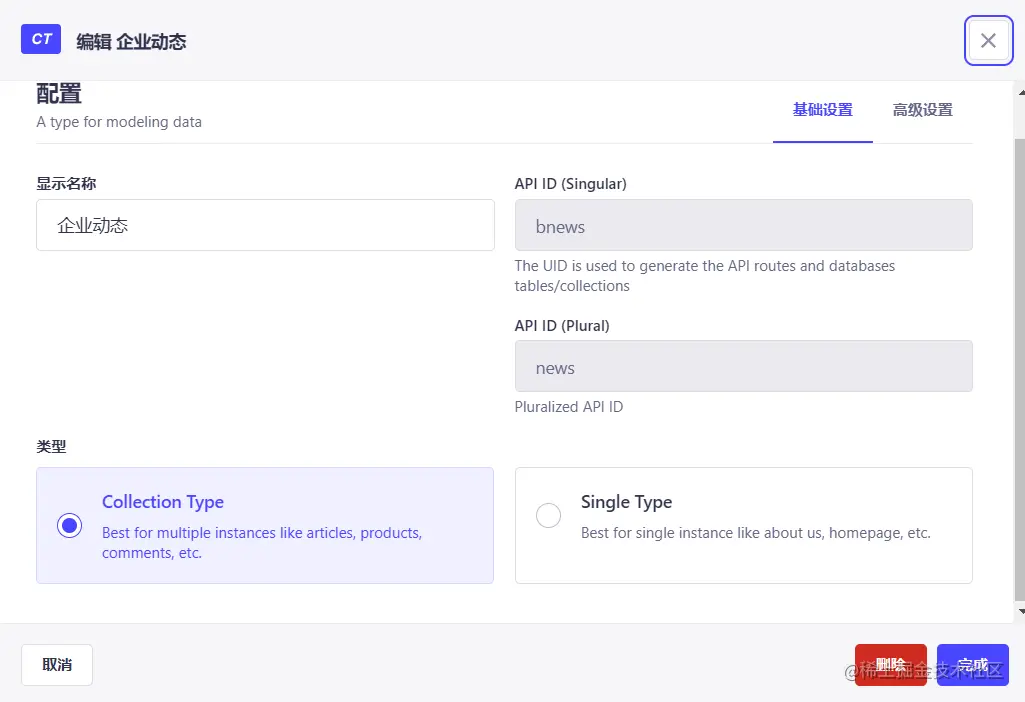The width and height of the screenshot is (1025, 702).
Task: Click the Single Type card title
Action: click(x=626, y=502)
